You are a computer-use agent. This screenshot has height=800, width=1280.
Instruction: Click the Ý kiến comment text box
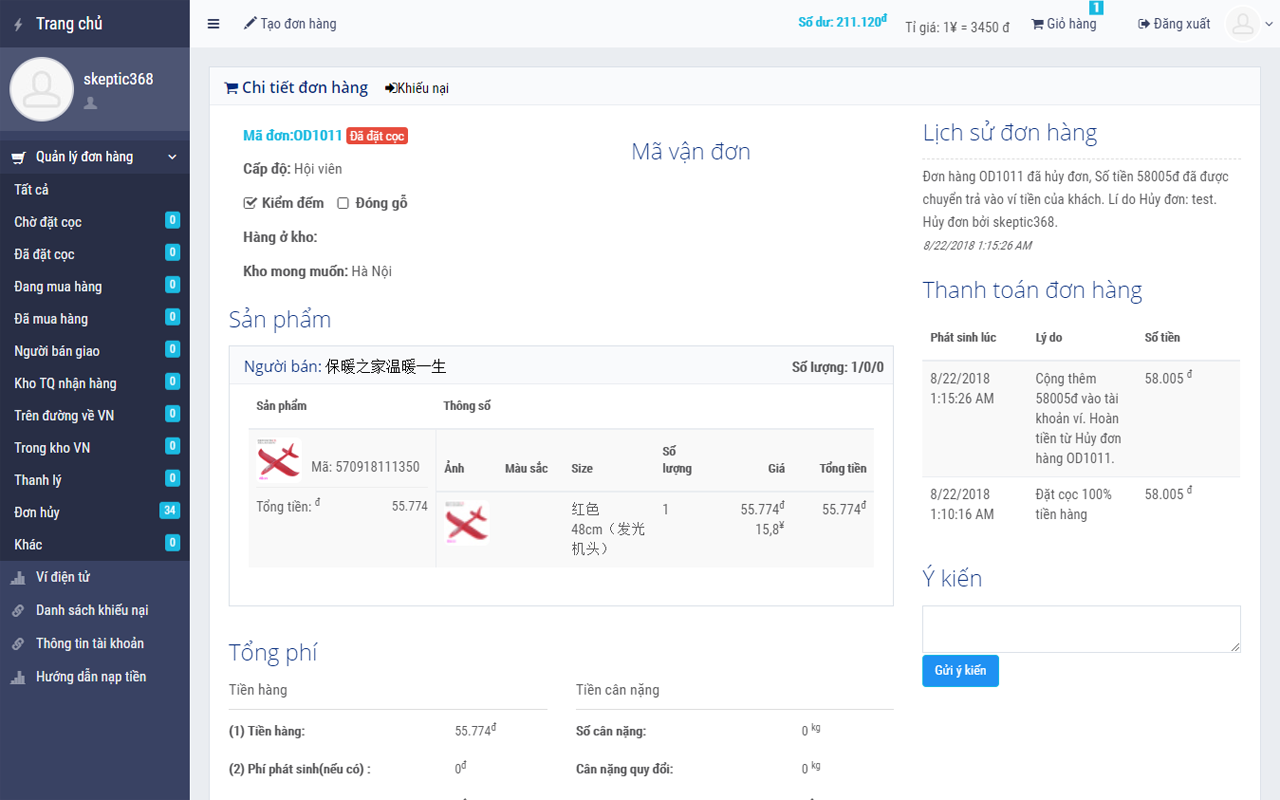[x=1081, y=629]
